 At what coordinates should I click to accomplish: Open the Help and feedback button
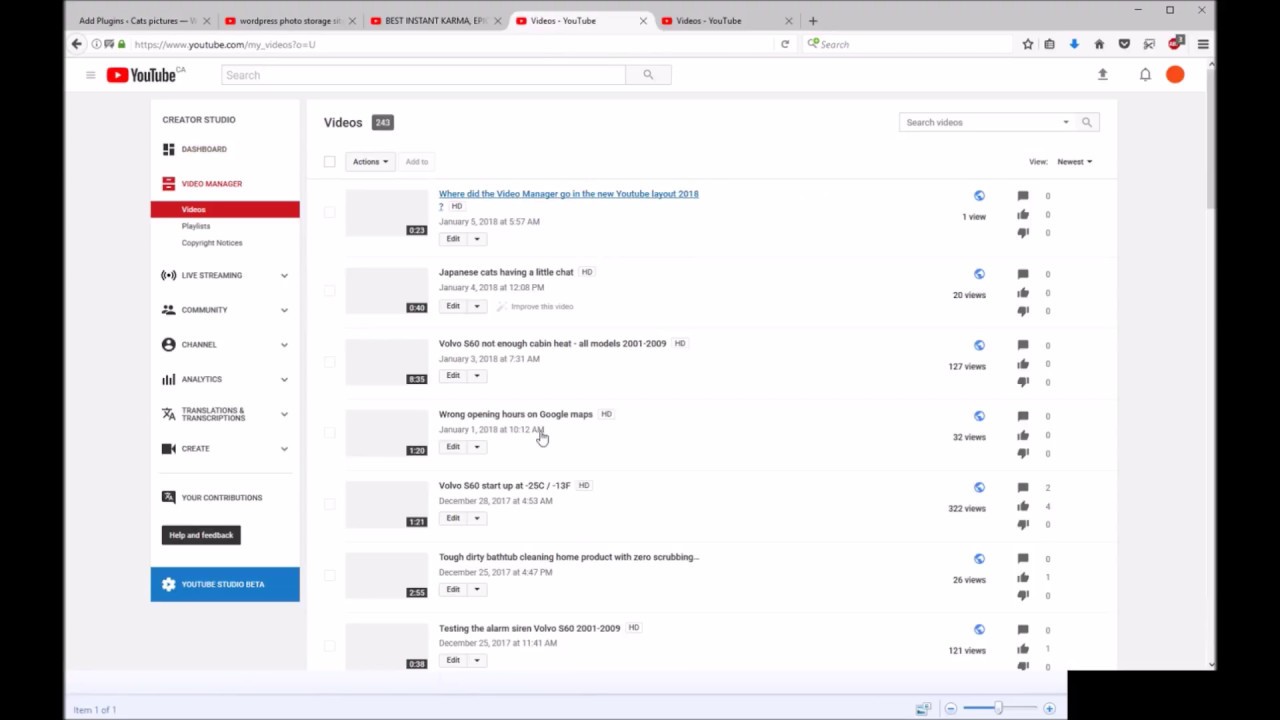[x=201, y=535]
